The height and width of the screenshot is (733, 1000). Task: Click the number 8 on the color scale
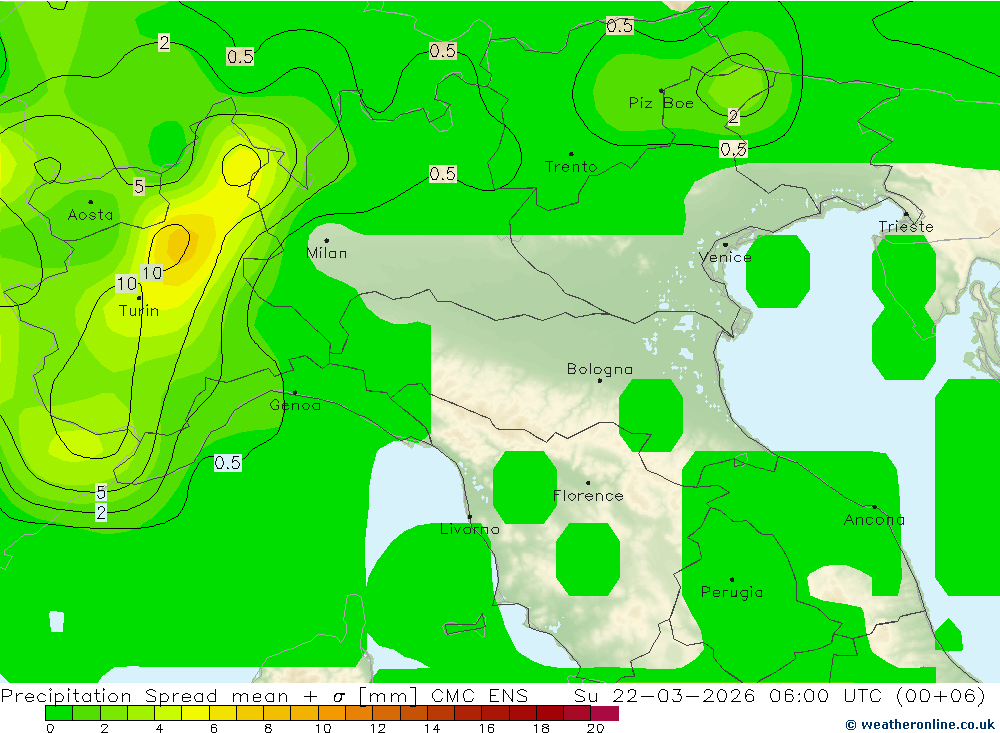click(x=268, y=728)
